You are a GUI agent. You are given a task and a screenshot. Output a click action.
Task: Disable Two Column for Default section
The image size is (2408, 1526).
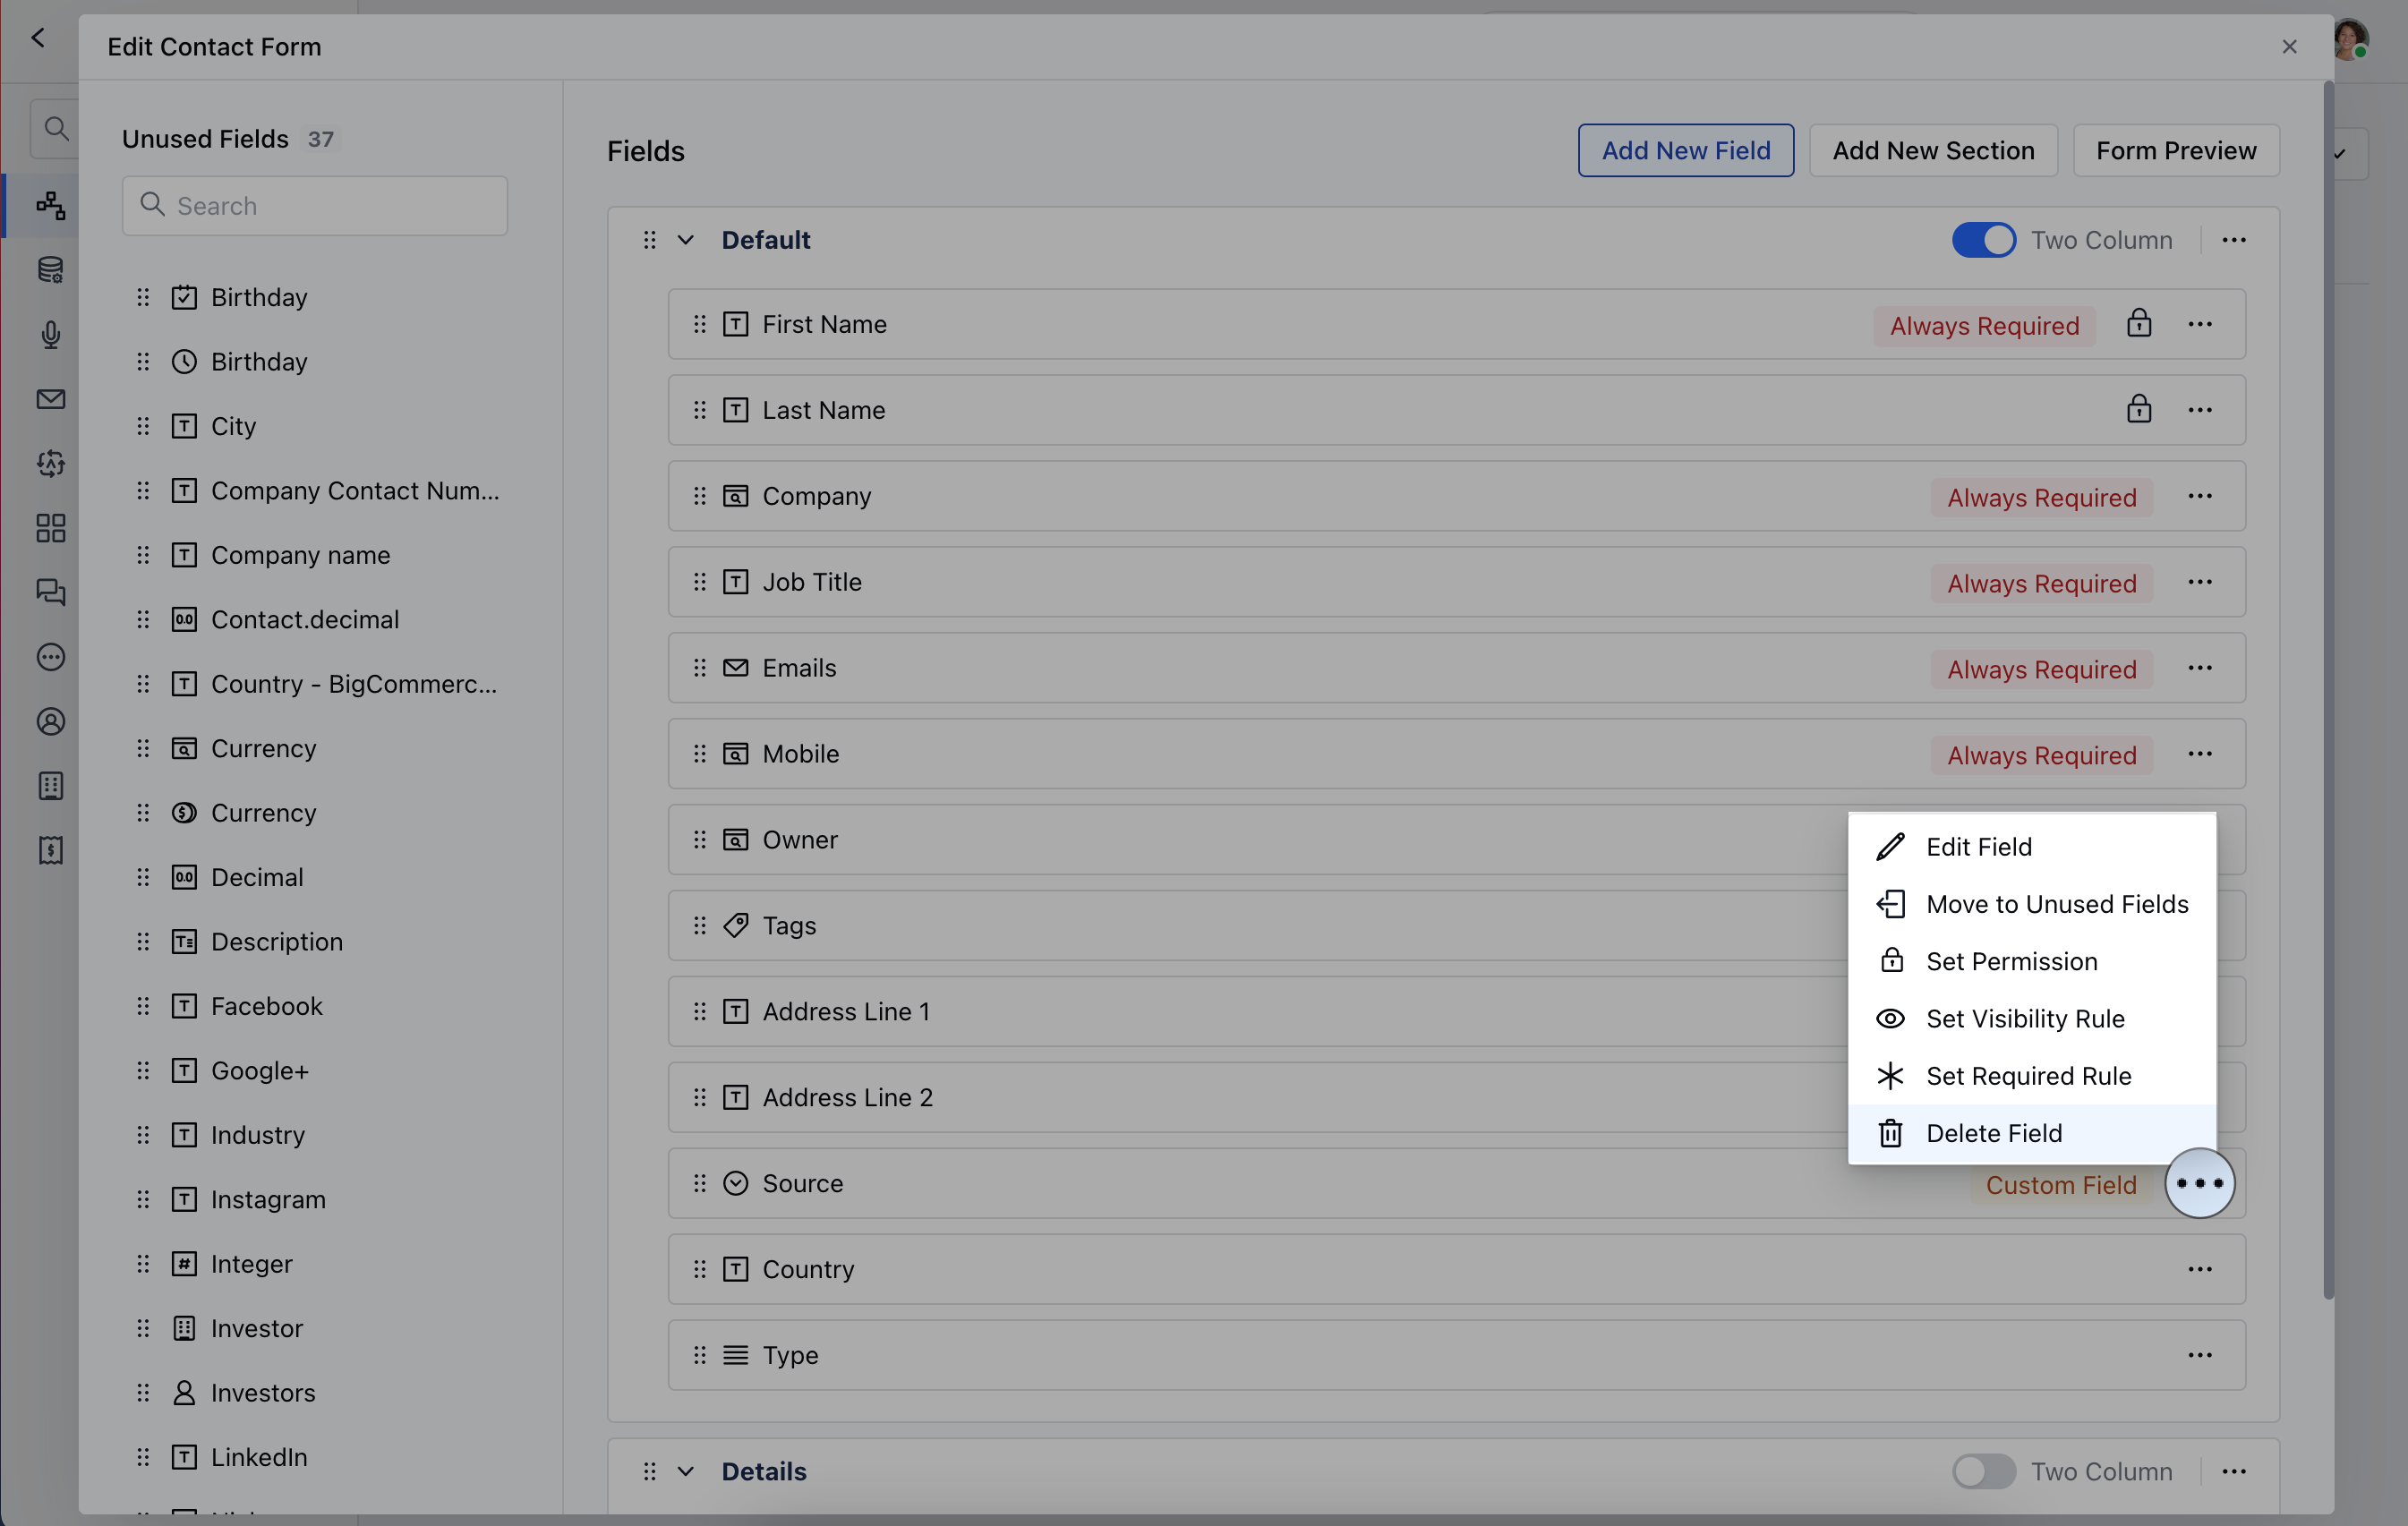(x=1983, y=240)
